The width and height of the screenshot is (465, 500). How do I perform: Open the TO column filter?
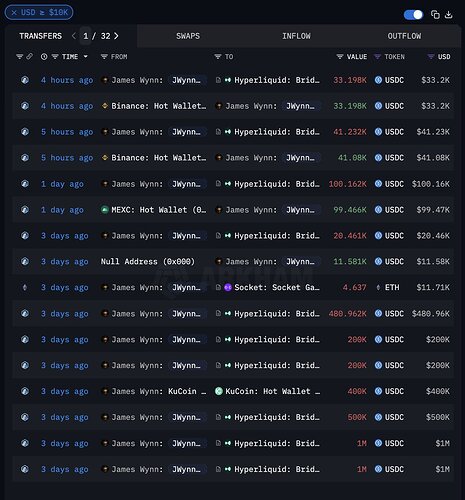(218, 57)
